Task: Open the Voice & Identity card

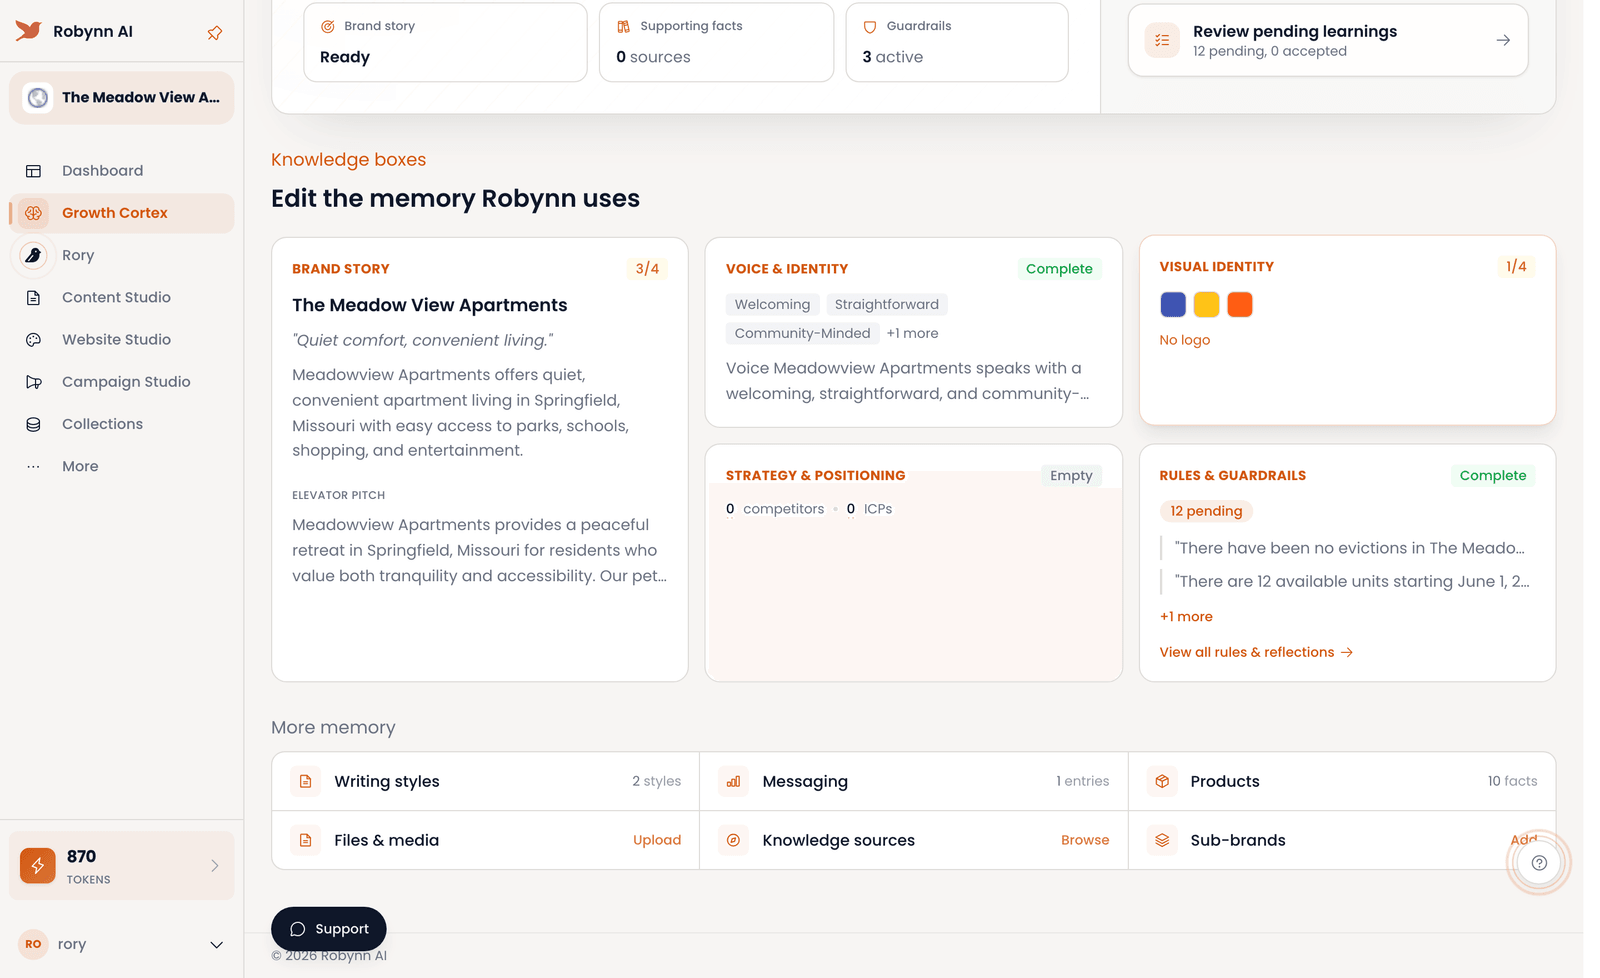Action: coord(914,332)
